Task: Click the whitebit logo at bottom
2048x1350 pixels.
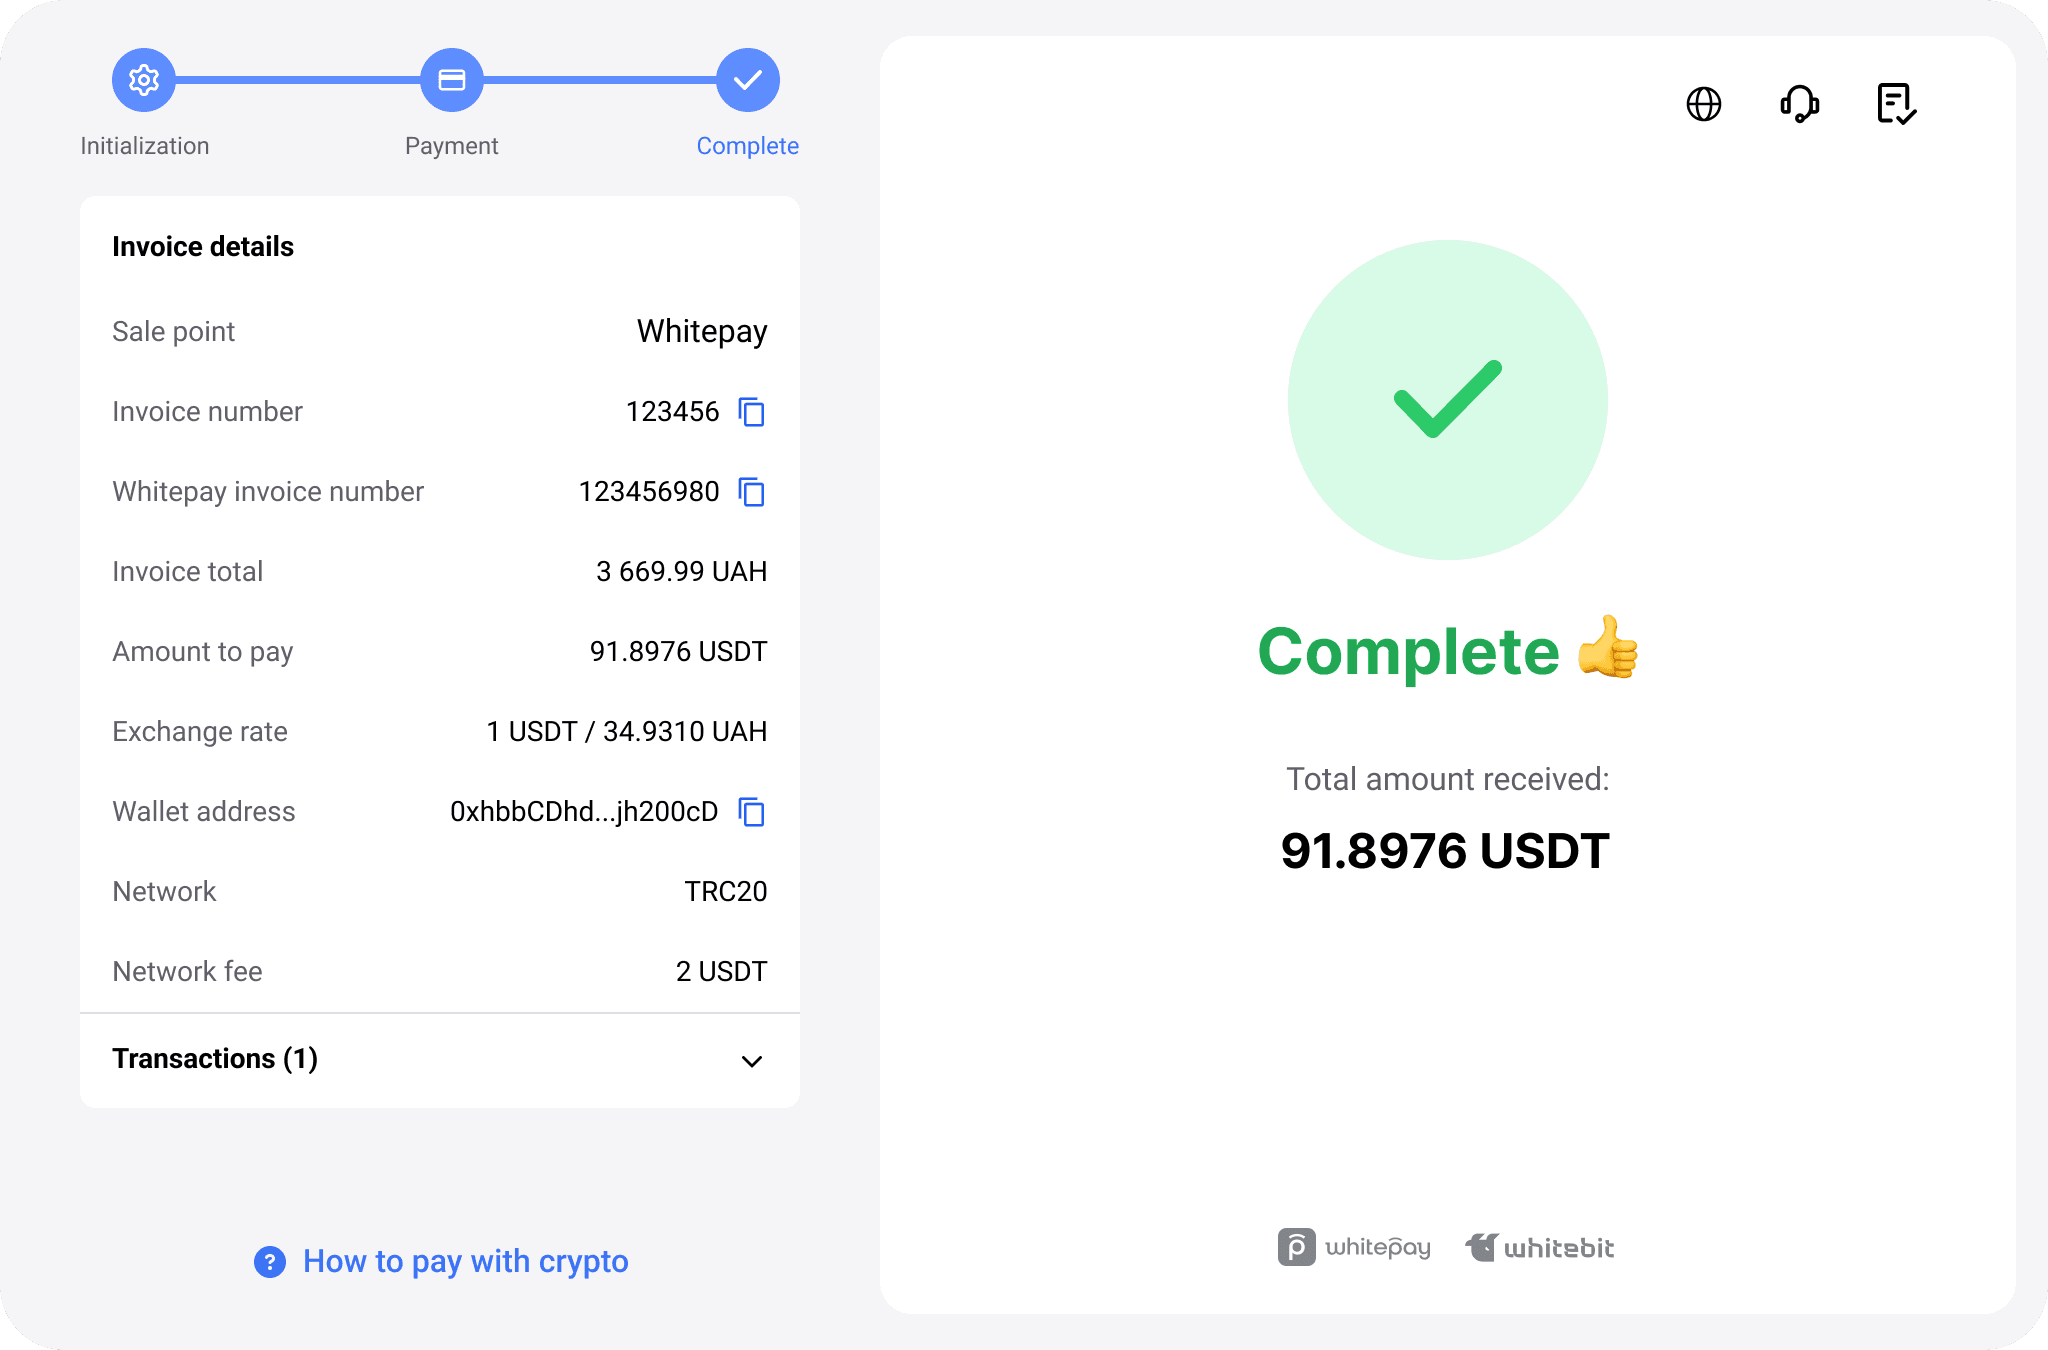Action: (1538, 1247)
